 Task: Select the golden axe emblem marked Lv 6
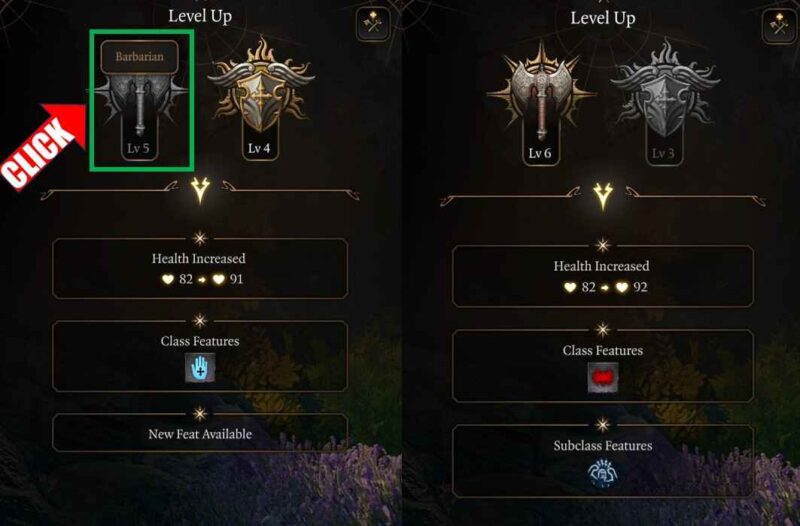point(541,102)
